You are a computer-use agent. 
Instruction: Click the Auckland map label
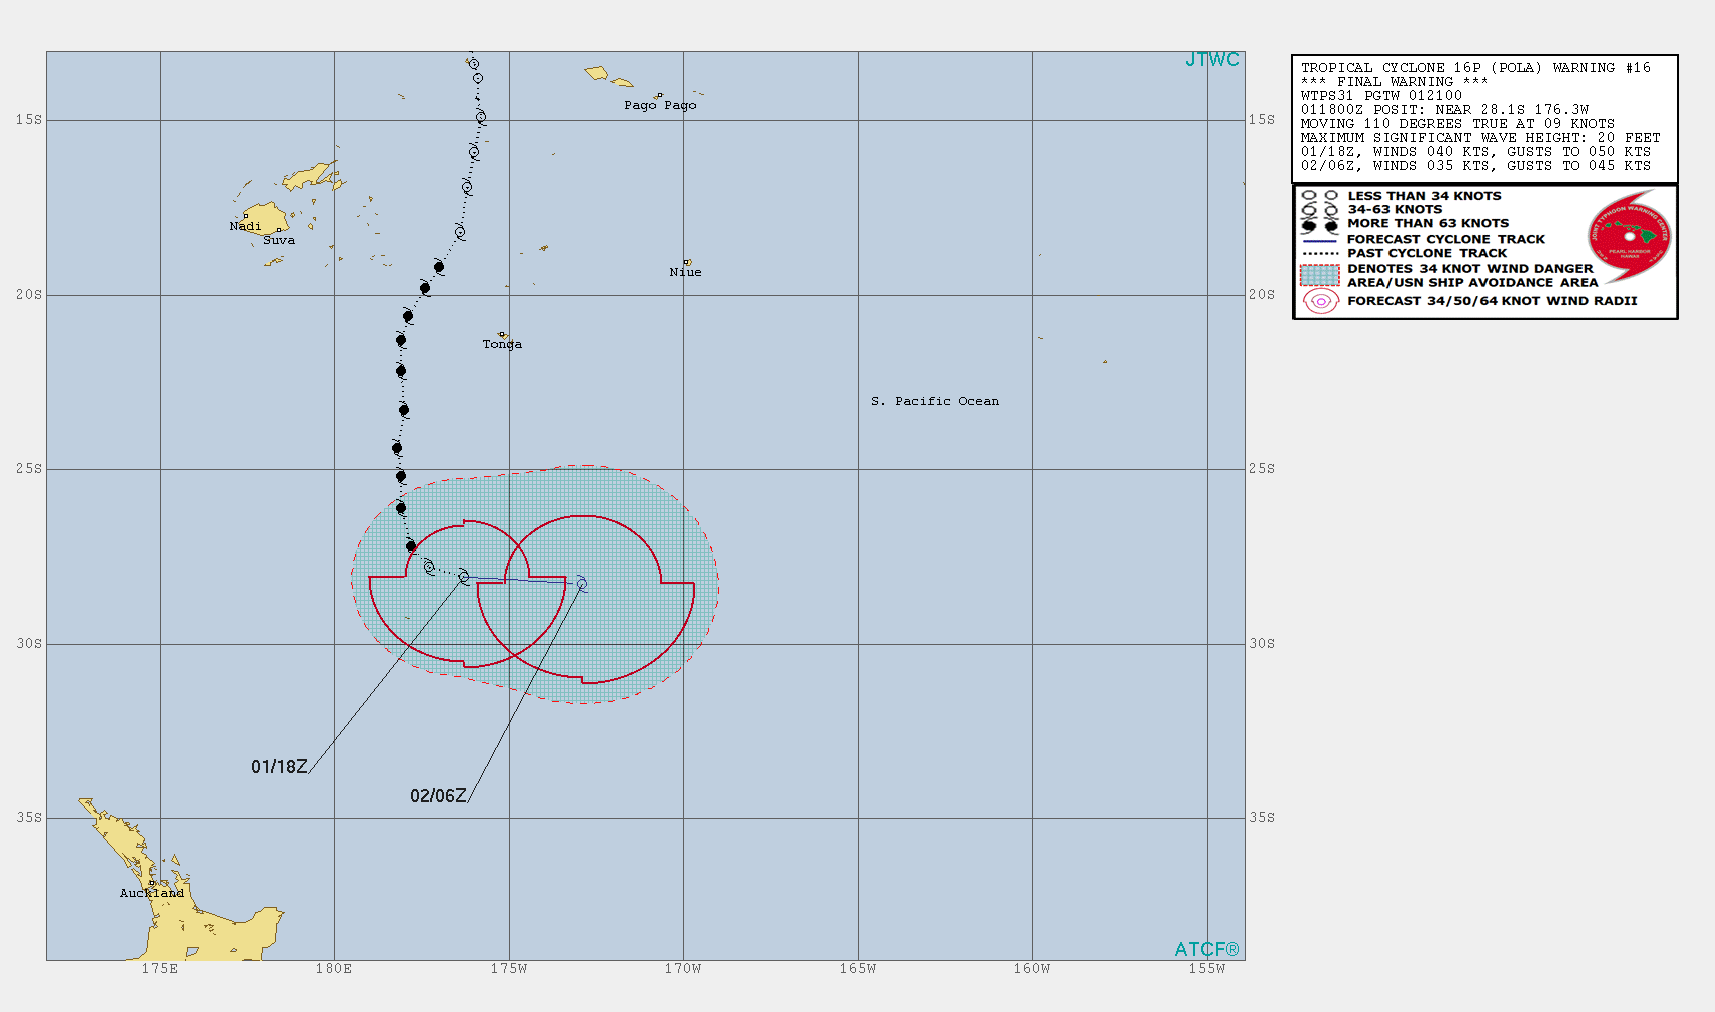coord(152,893)
